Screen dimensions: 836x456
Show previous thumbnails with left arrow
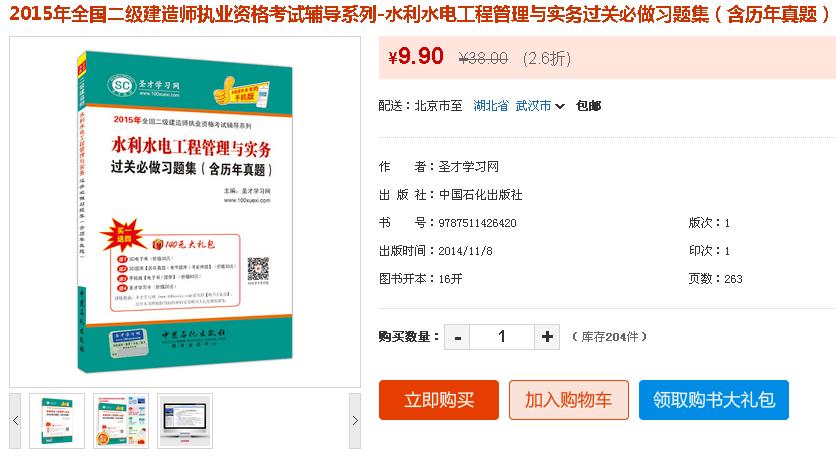pyautogui.click(x=15, y=421)
